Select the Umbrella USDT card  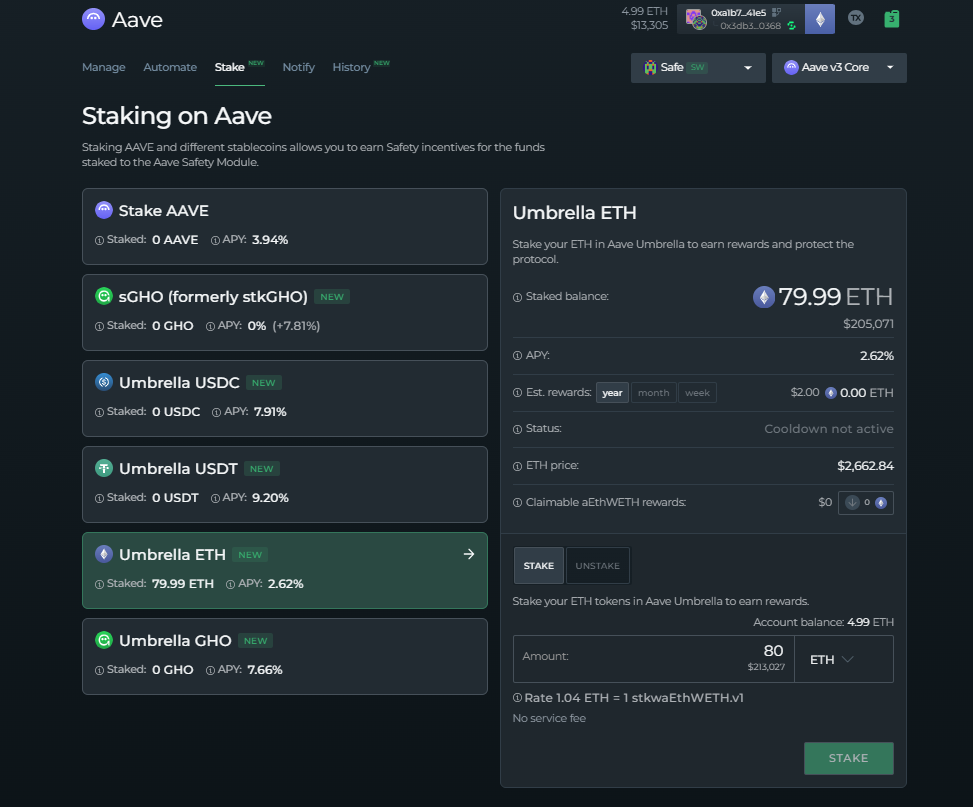click(285, 485)
